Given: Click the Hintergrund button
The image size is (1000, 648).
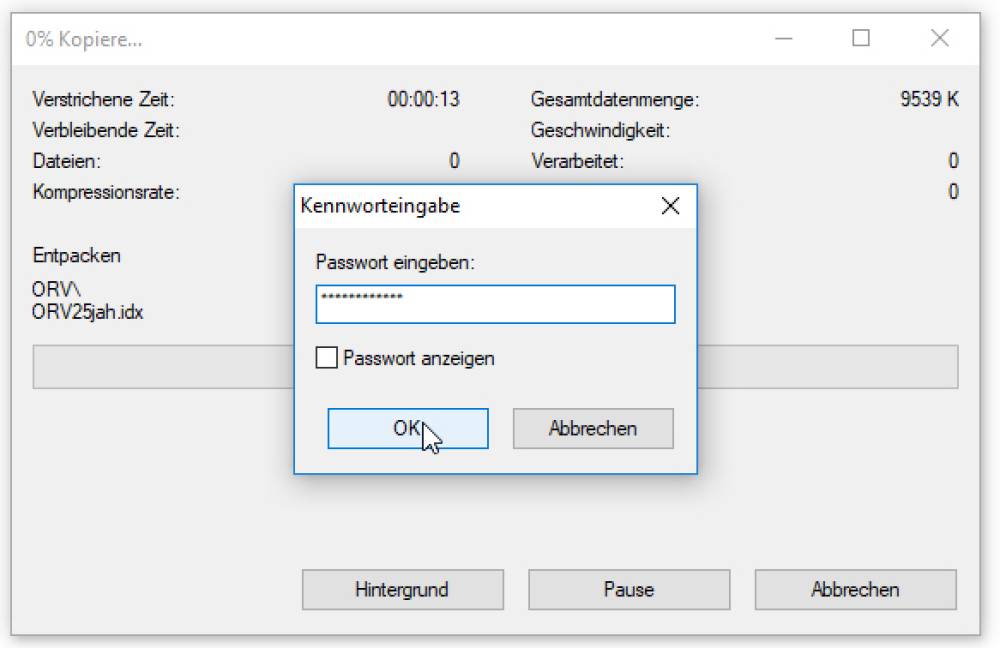Looking at the screenshot, I should [402, 589].
